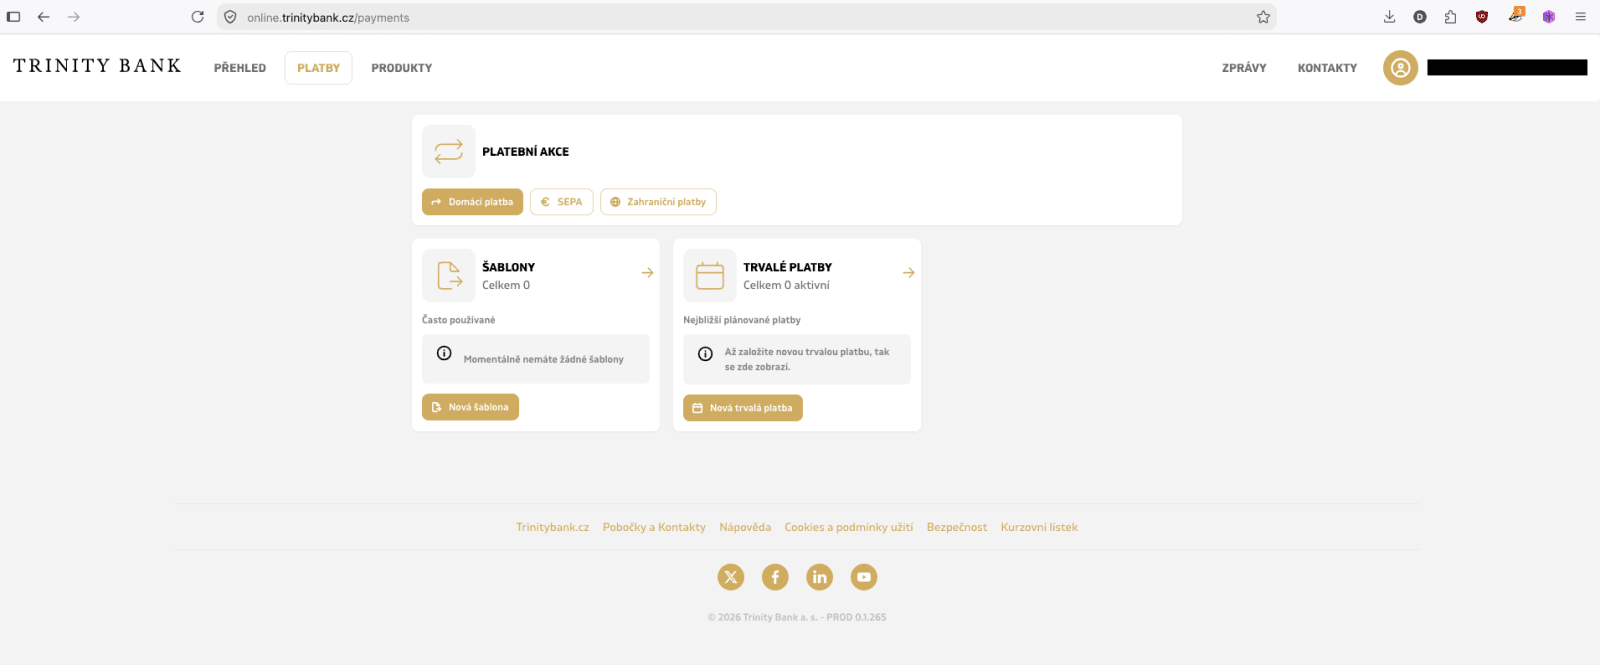Open the browser extensions puzzle icon

tap(1450, 17)
